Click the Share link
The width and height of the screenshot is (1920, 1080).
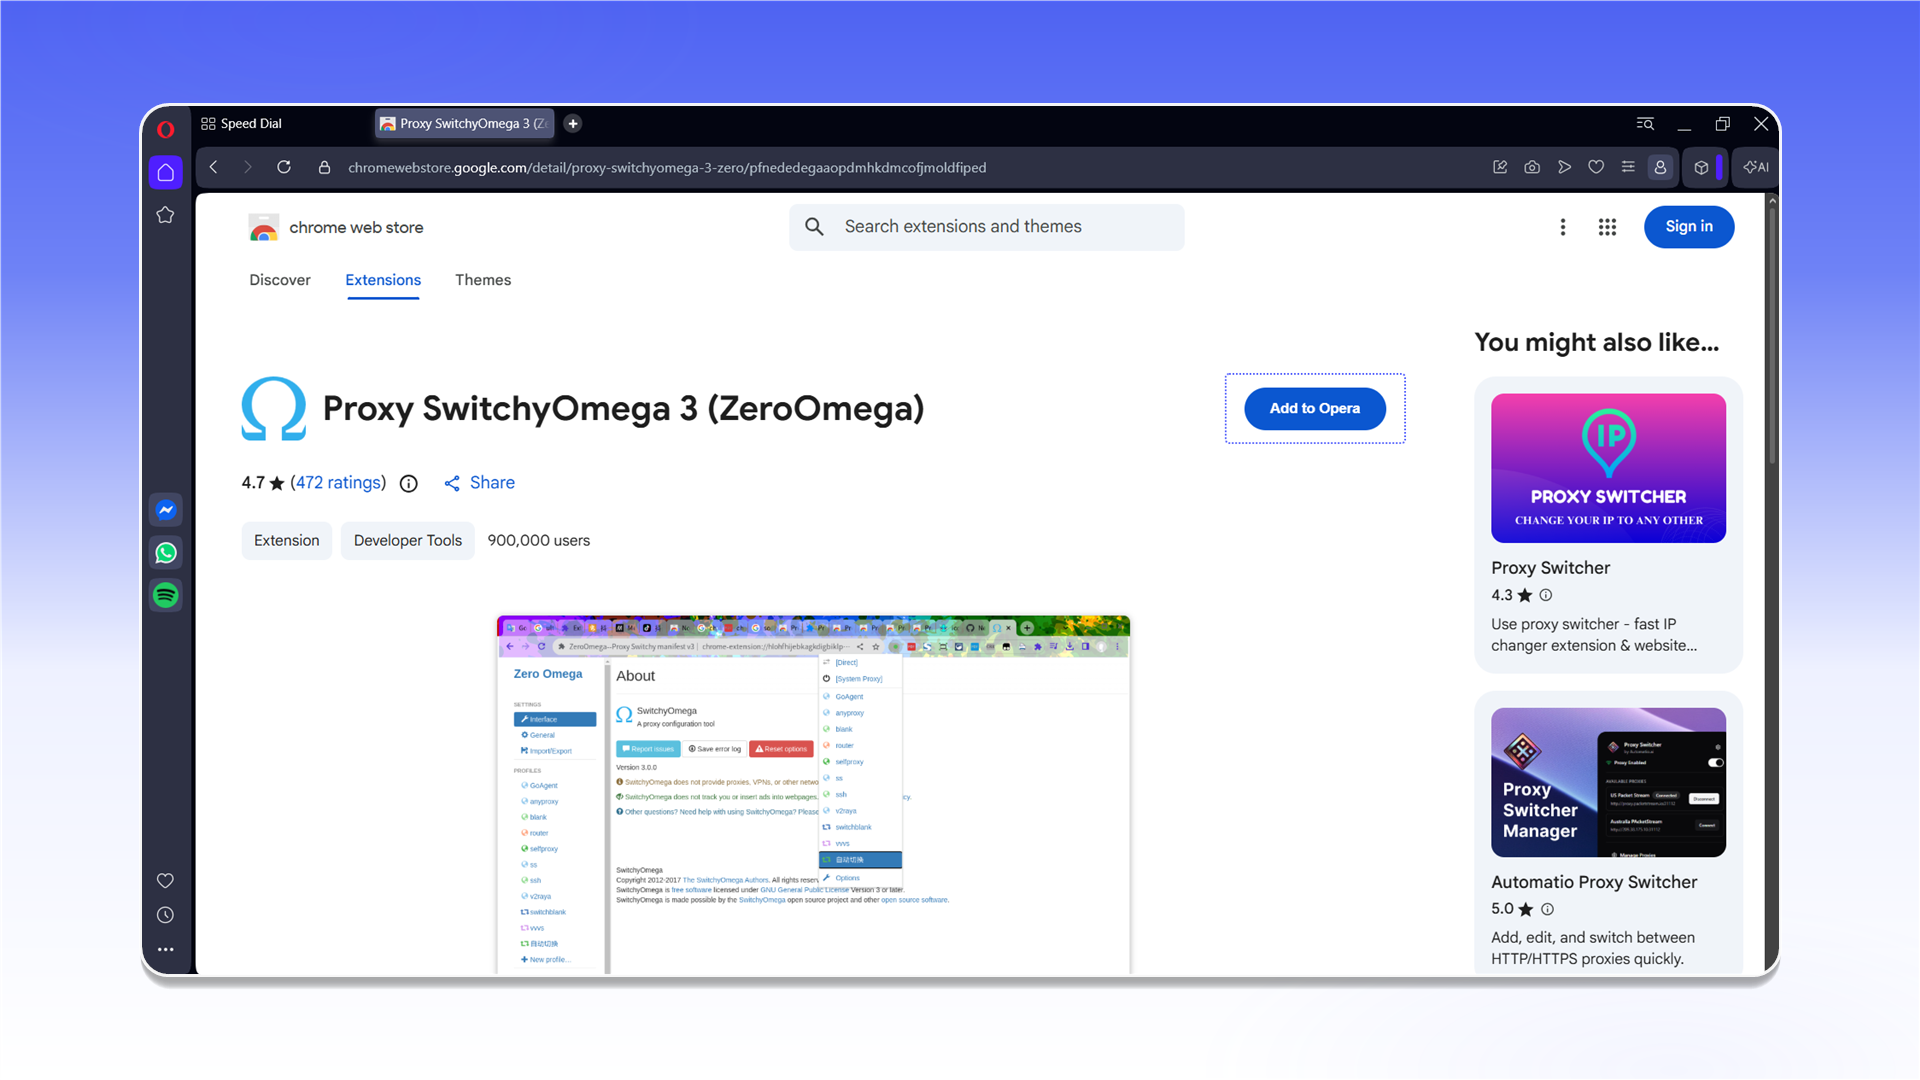click(x=480, y=483)
